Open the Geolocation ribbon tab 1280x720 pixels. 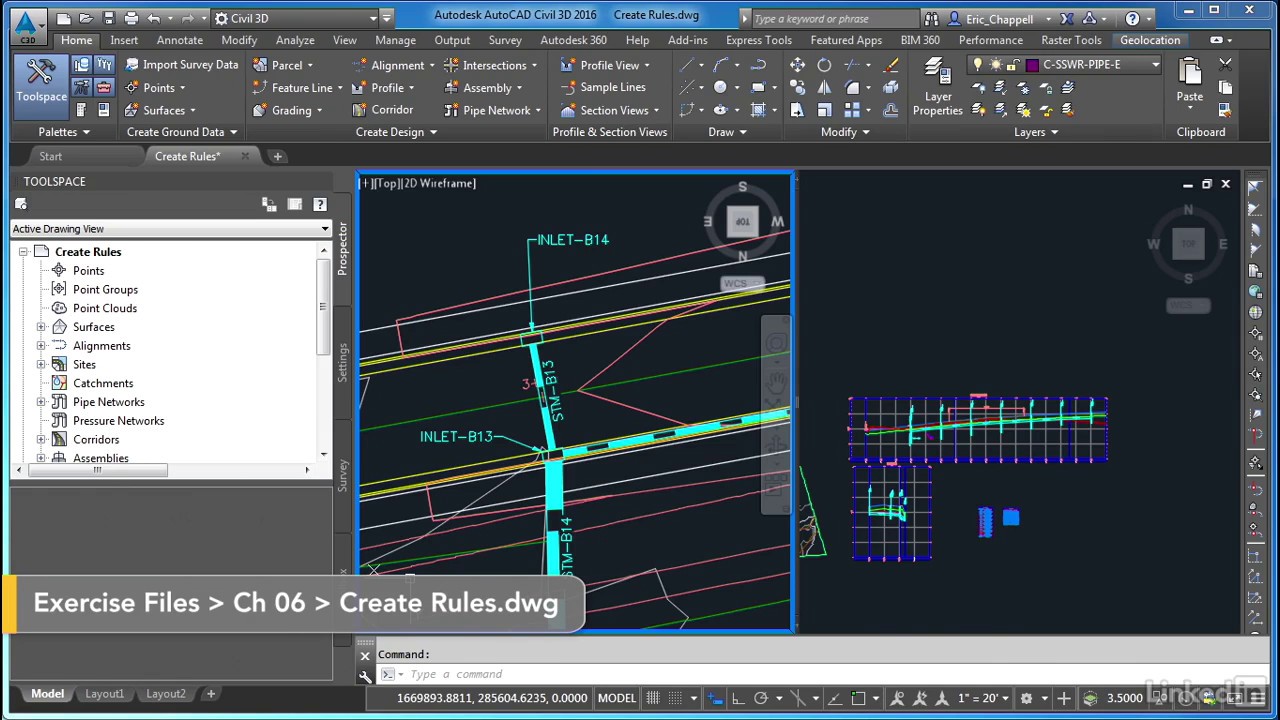[x=1150, y=40]
